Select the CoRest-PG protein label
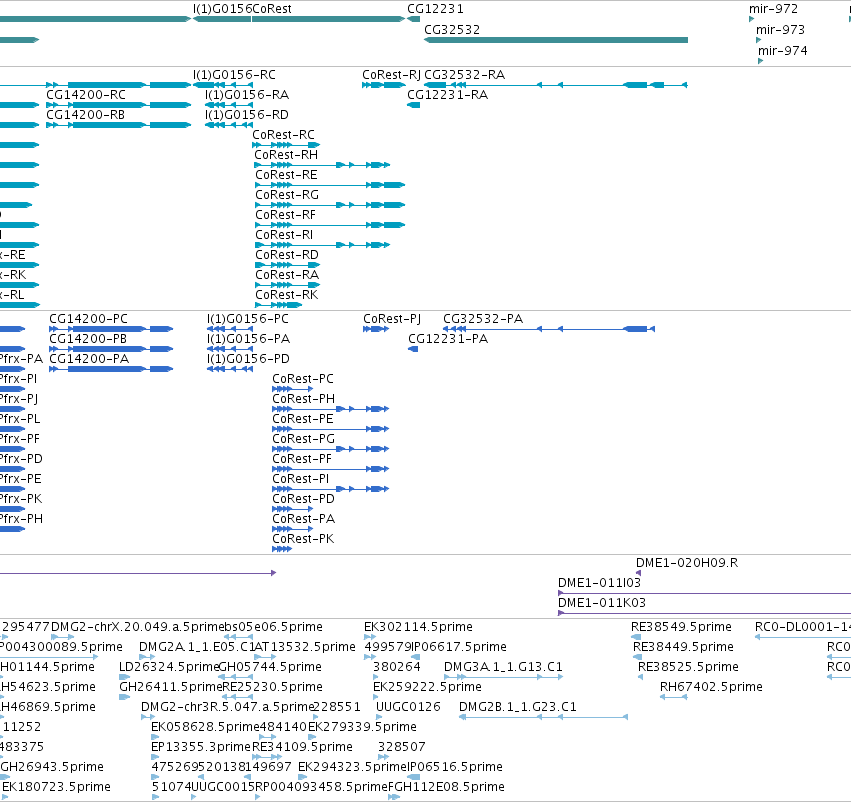The height and width of the screenshot is (802, 851). pos(303,439)
